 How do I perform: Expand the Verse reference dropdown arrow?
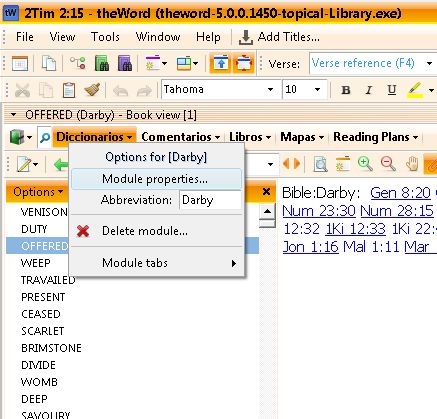[429, 63]
